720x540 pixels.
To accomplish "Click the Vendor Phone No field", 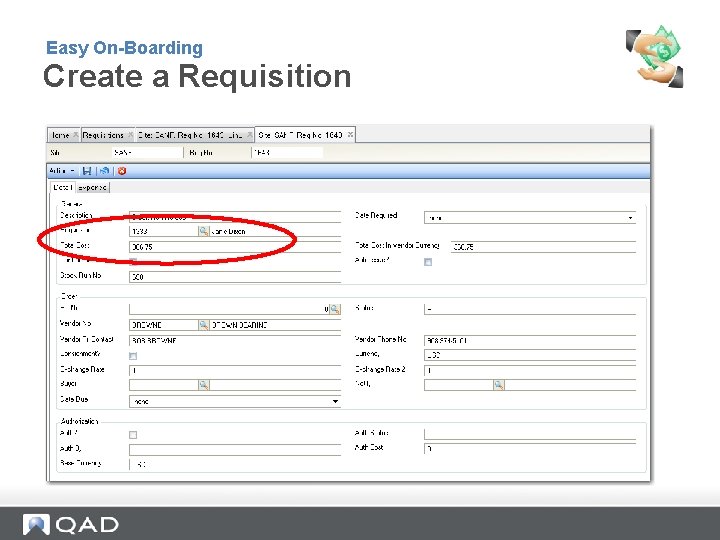I will point(530,340).
